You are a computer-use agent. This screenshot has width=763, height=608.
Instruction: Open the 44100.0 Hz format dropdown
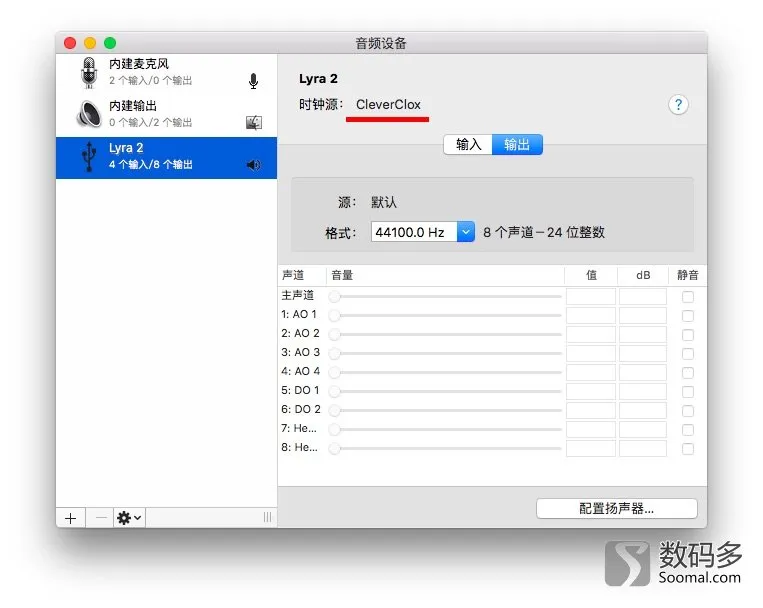point(422,232)
